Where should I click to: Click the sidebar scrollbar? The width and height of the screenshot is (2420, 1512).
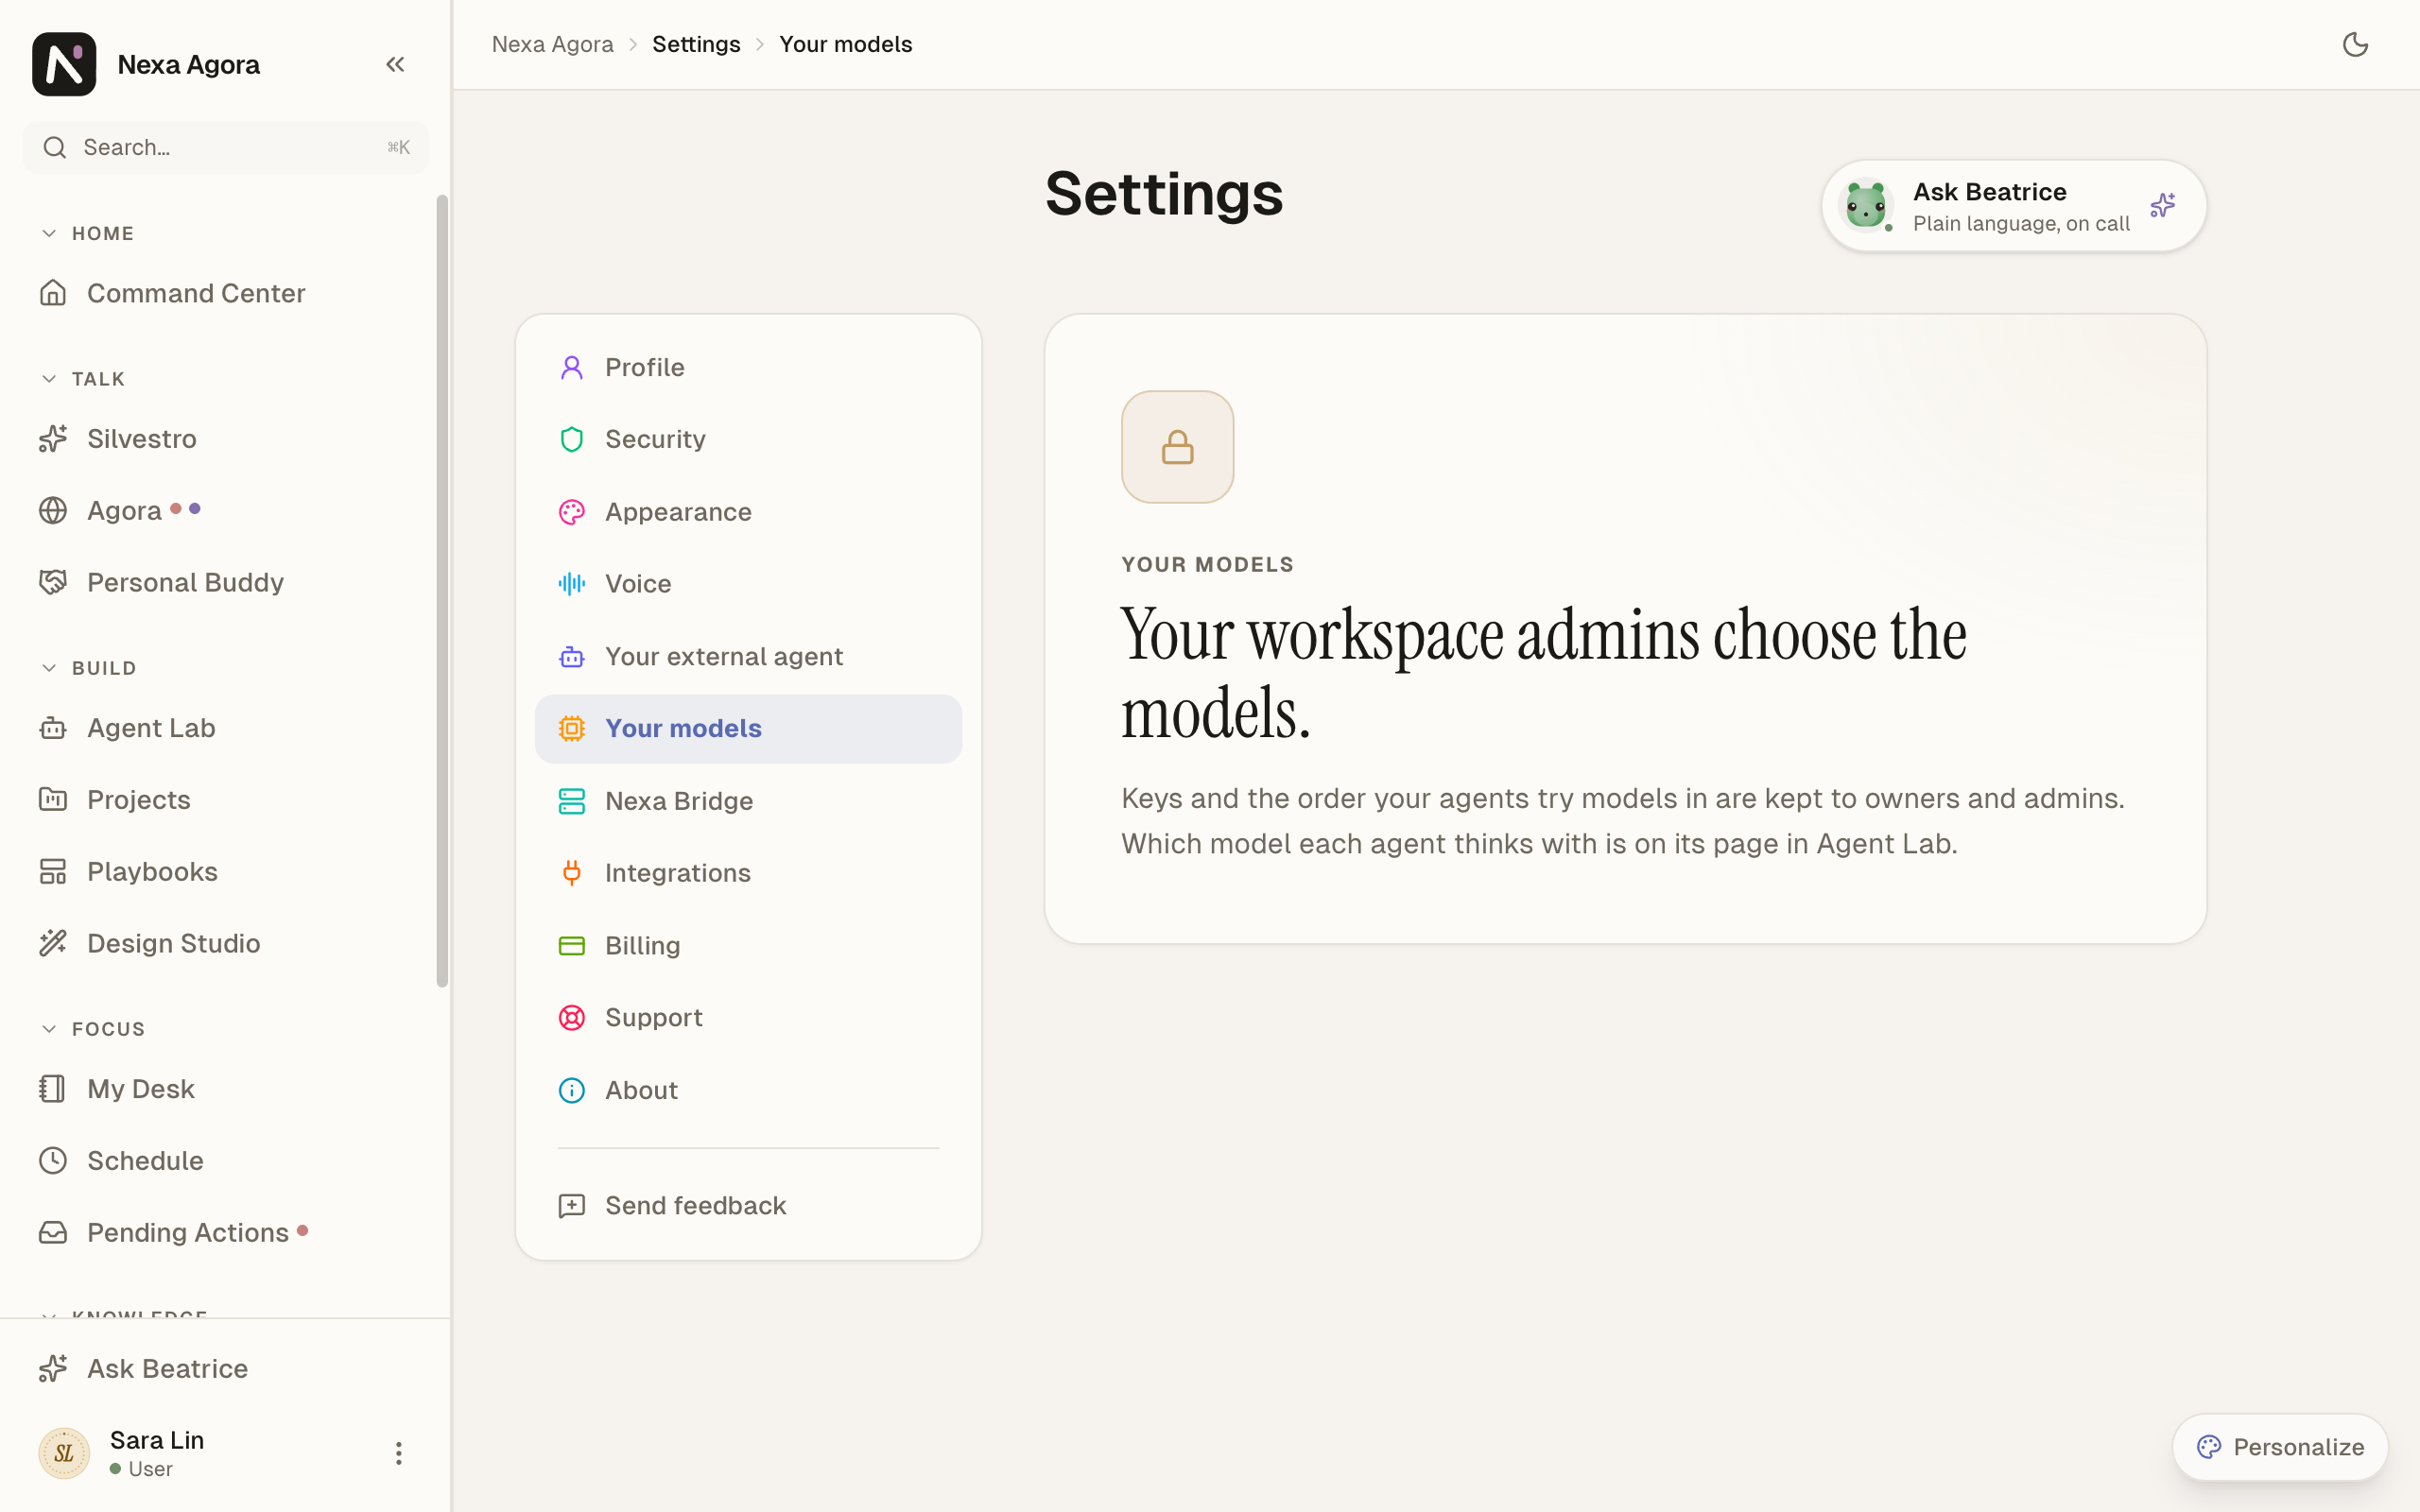pyautogui.click(x=442, y=591)
